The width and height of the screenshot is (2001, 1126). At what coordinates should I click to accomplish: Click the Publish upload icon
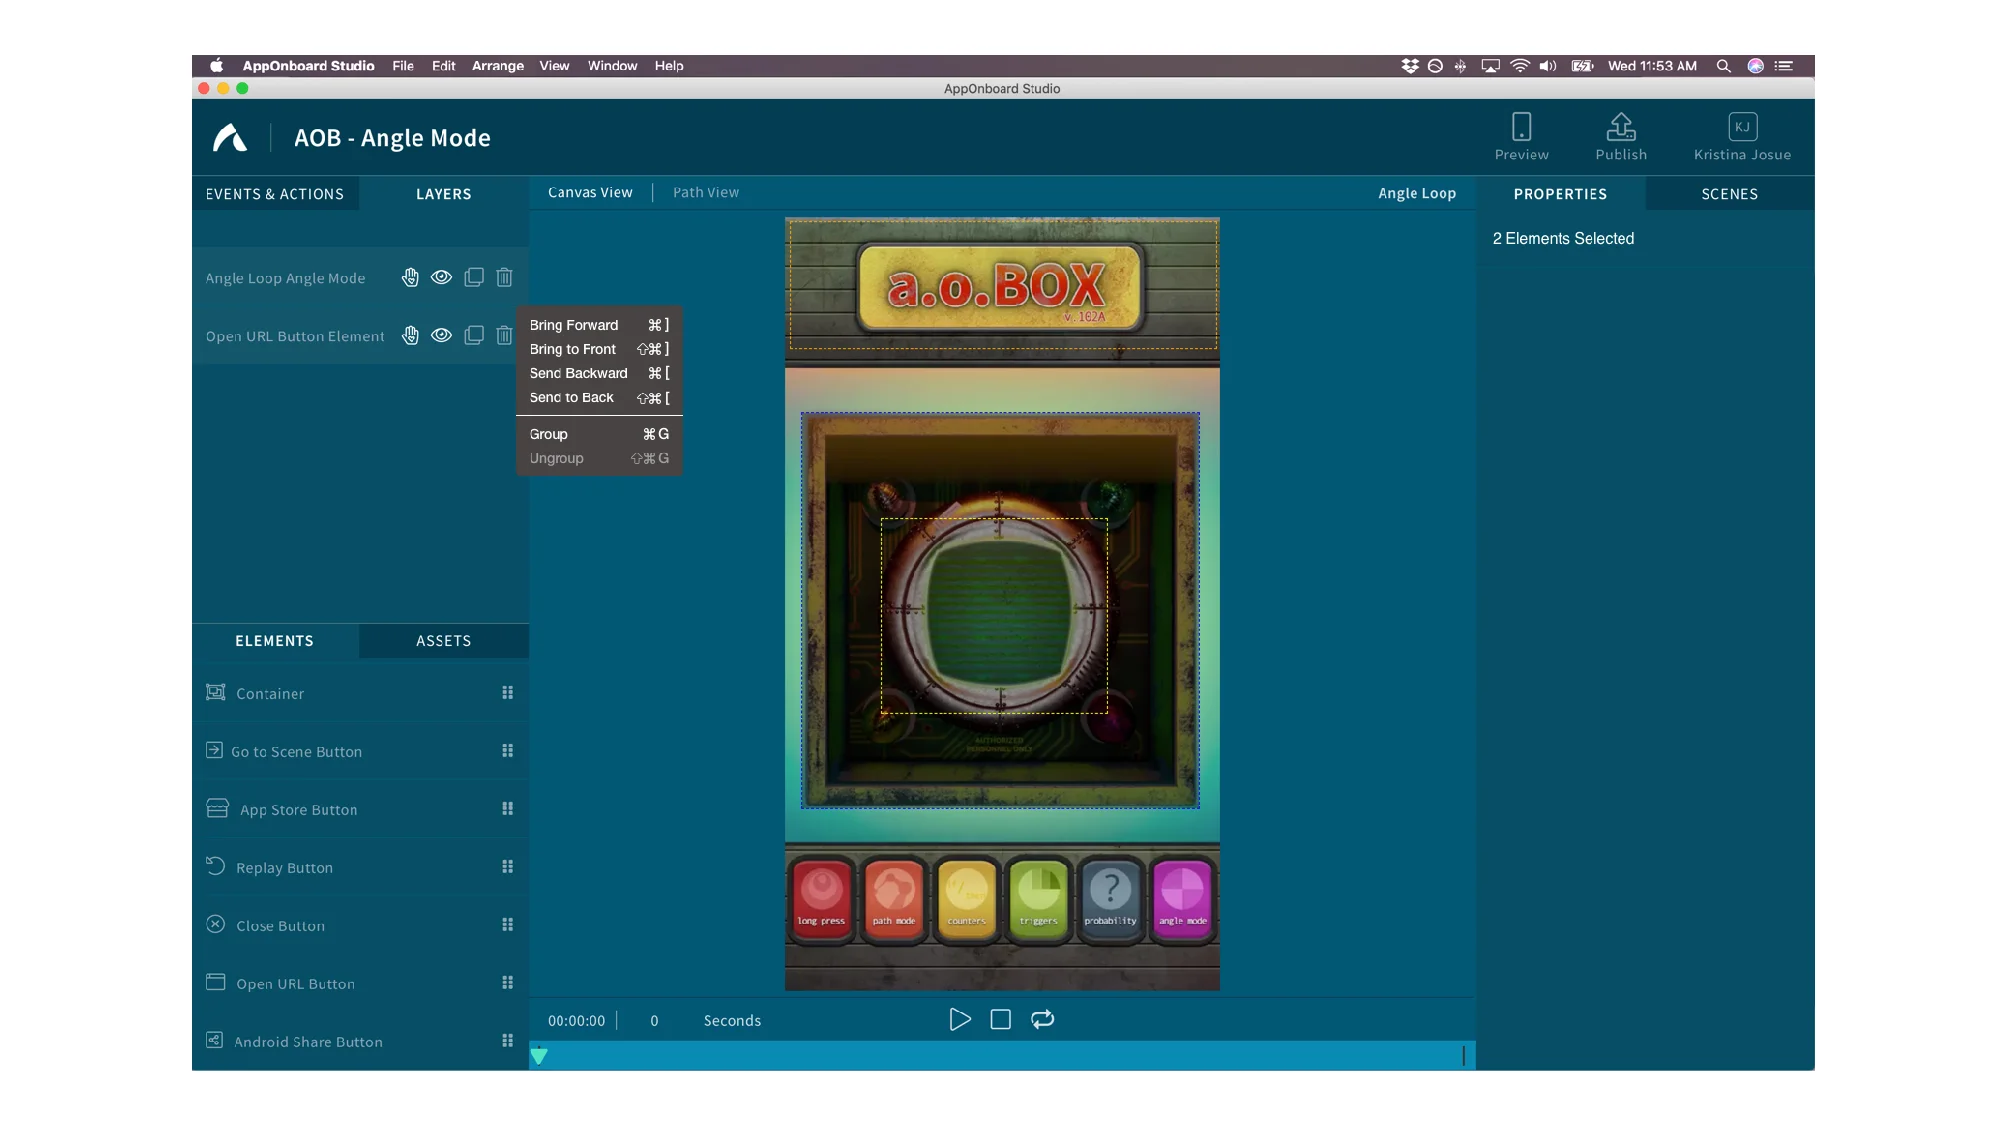click(x=1620, y=128)
